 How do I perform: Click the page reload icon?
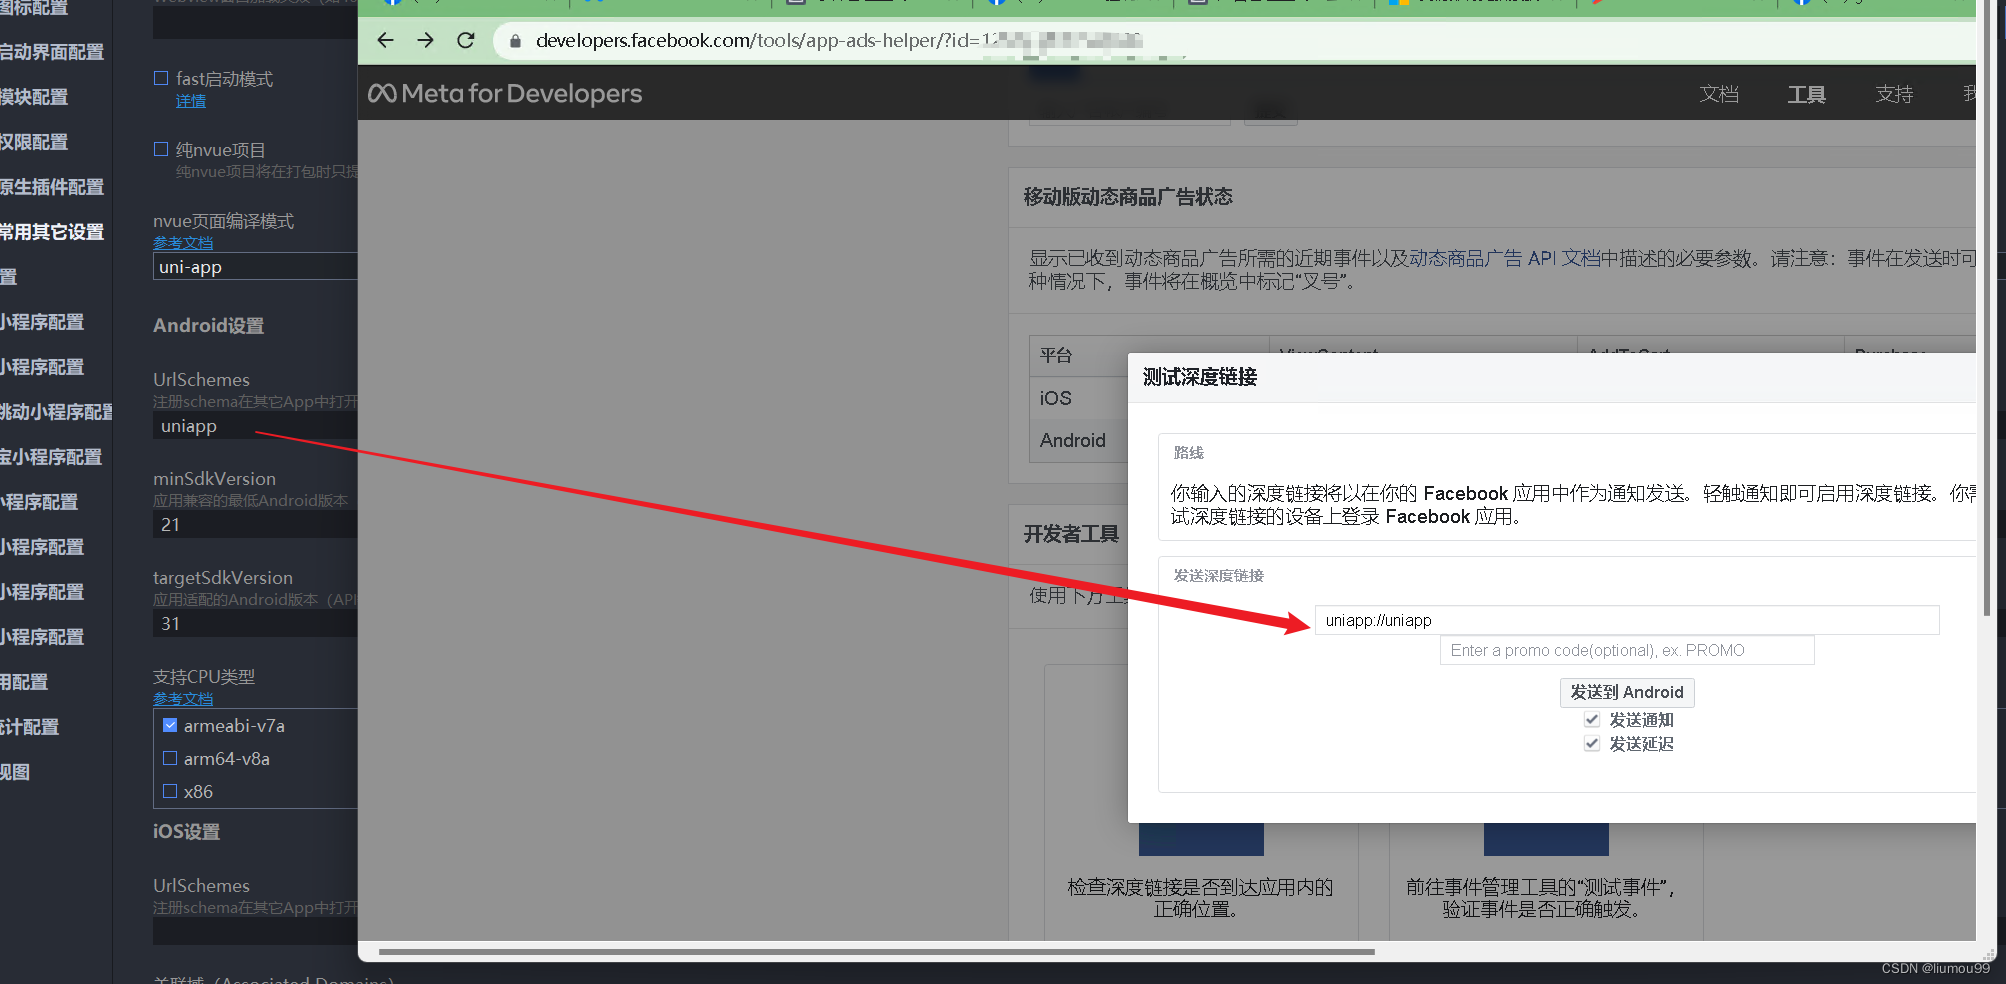pyautogui.click(x=465, y=41)
